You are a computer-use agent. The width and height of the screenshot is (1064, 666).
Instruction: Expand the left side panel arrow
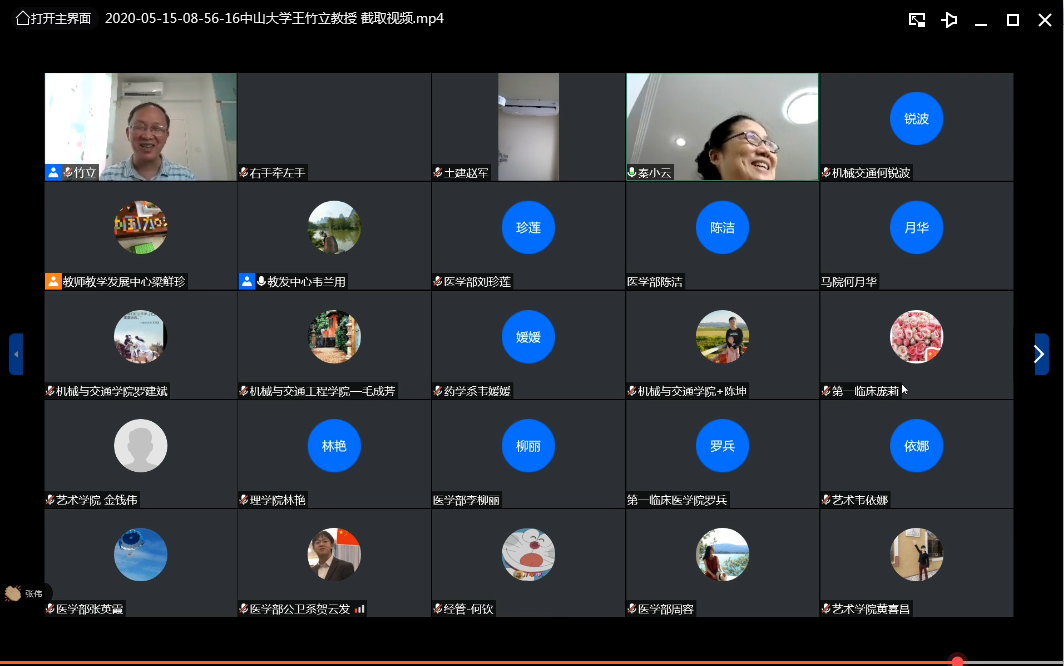(15, 354)
